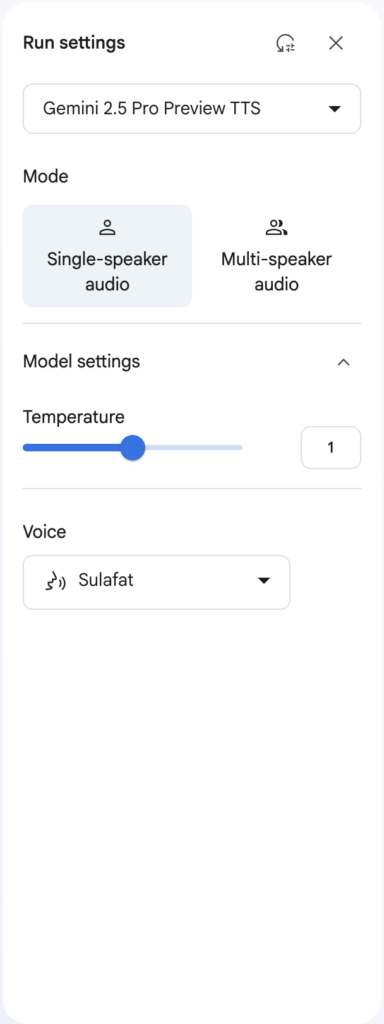This screenshot has width=384, height=1024.
Task: Click the two-person multi-speaker icon
Action: pos(276,228)
